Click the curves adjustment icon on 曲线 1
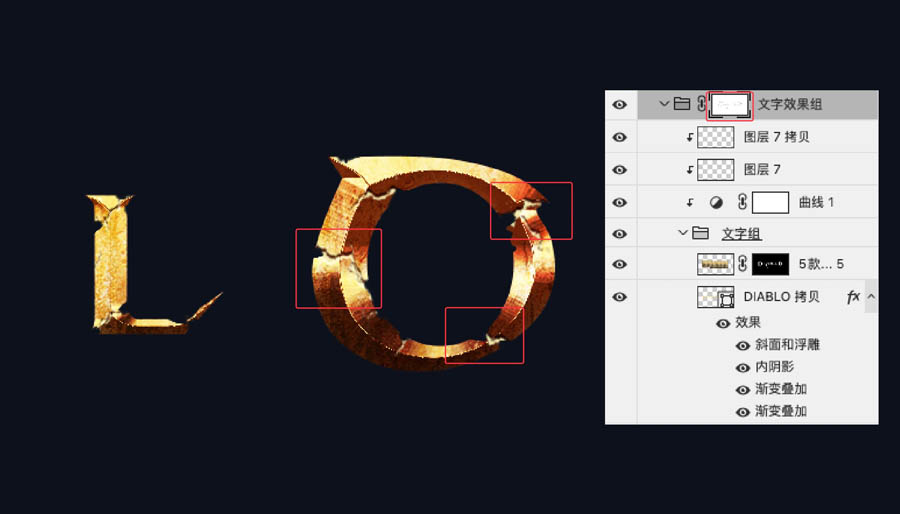The height and width of the screenshot is (514, 900). click(716, 202)
